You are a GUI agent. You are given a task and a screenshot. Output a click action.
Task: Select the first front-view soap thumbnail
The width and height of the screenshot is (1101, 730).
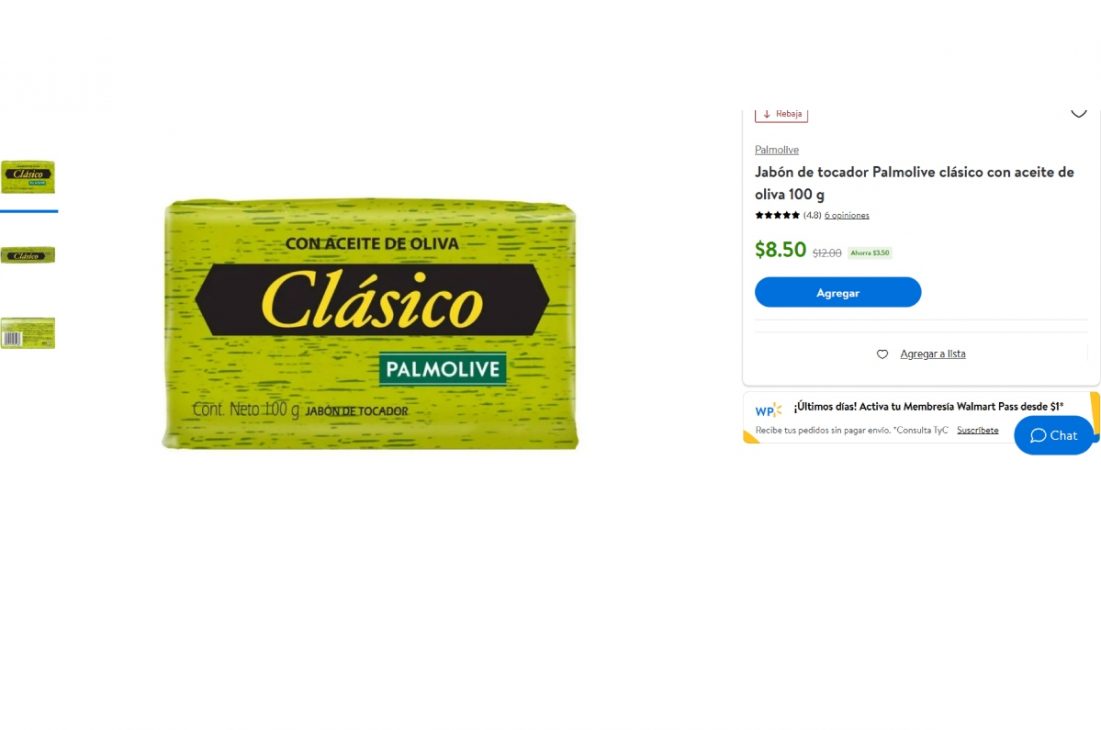pyautogui.click(x=28, y=177)
